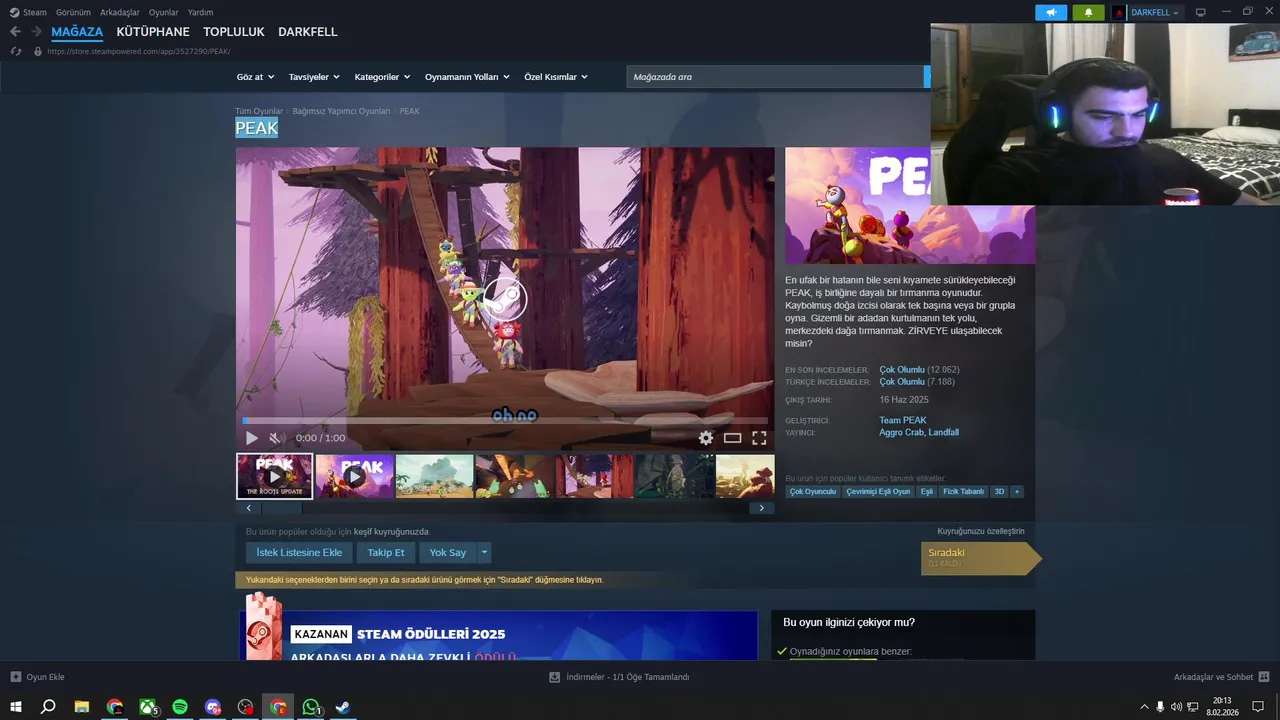Open WhatsApp from the Windows taskbar
Screen dimensions: 1280x720
pyautogui.click(x=311, y=707)
